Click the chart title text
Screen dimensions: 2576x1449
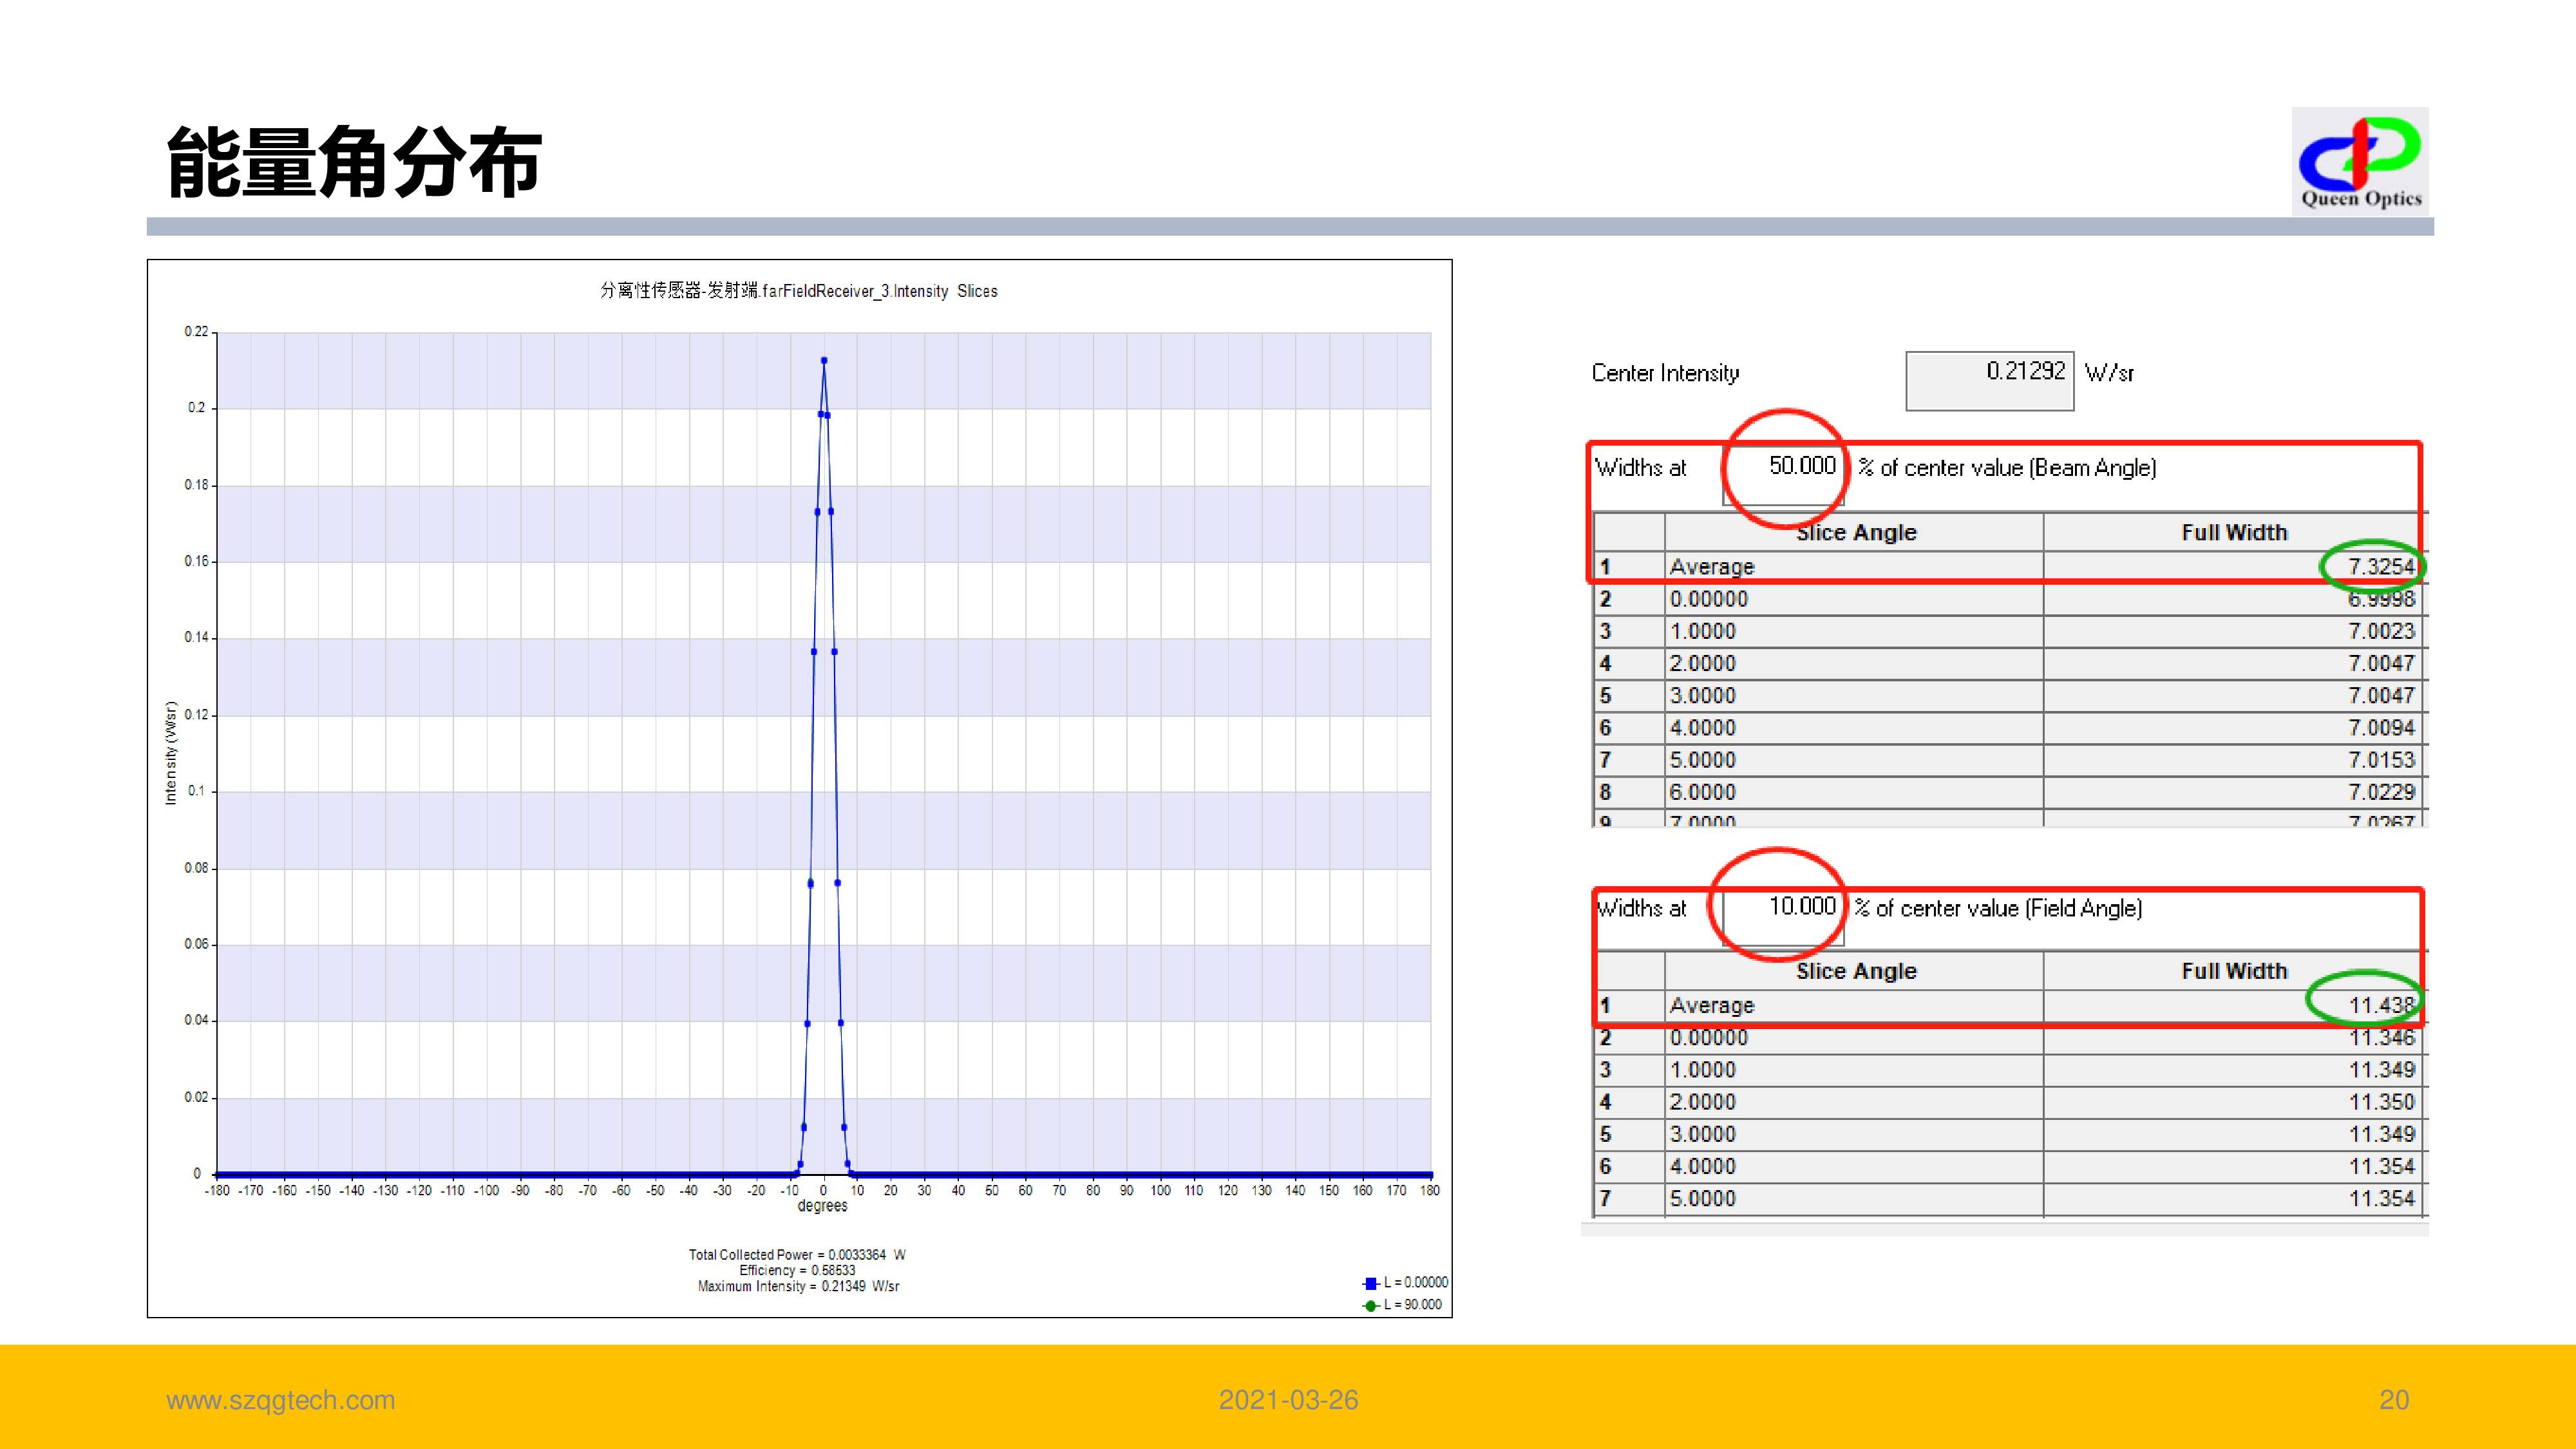tap(798, 291)
